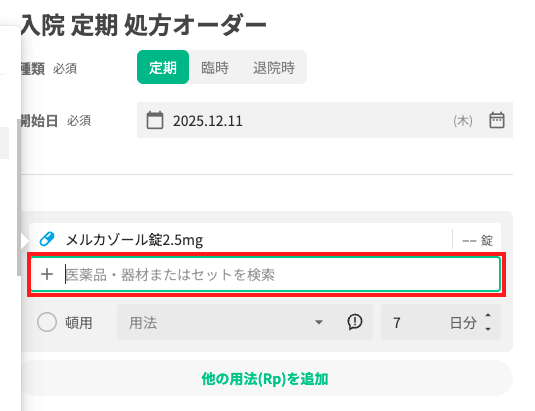Select the メルカゾール錠2.5mg drug row
The width and height of the screenshot is (535, 411).
click(x=265, y=239)
